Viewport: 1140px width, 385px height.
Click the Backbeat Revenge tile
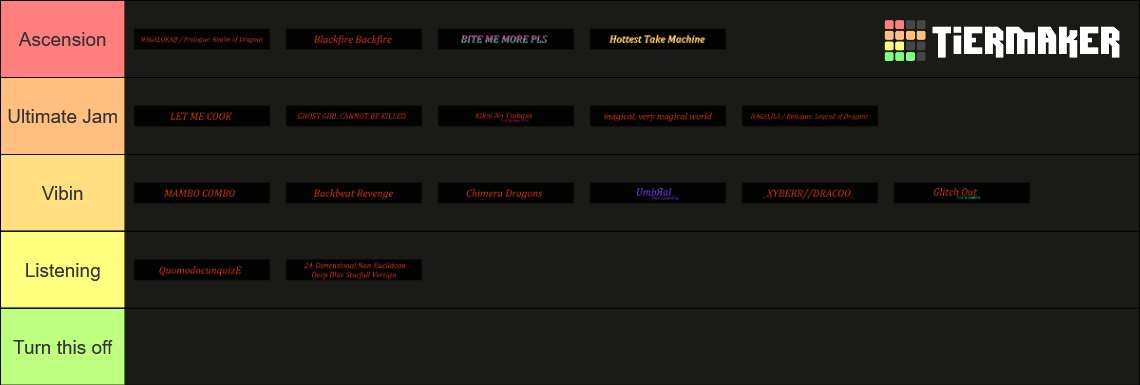click(353, 193)
